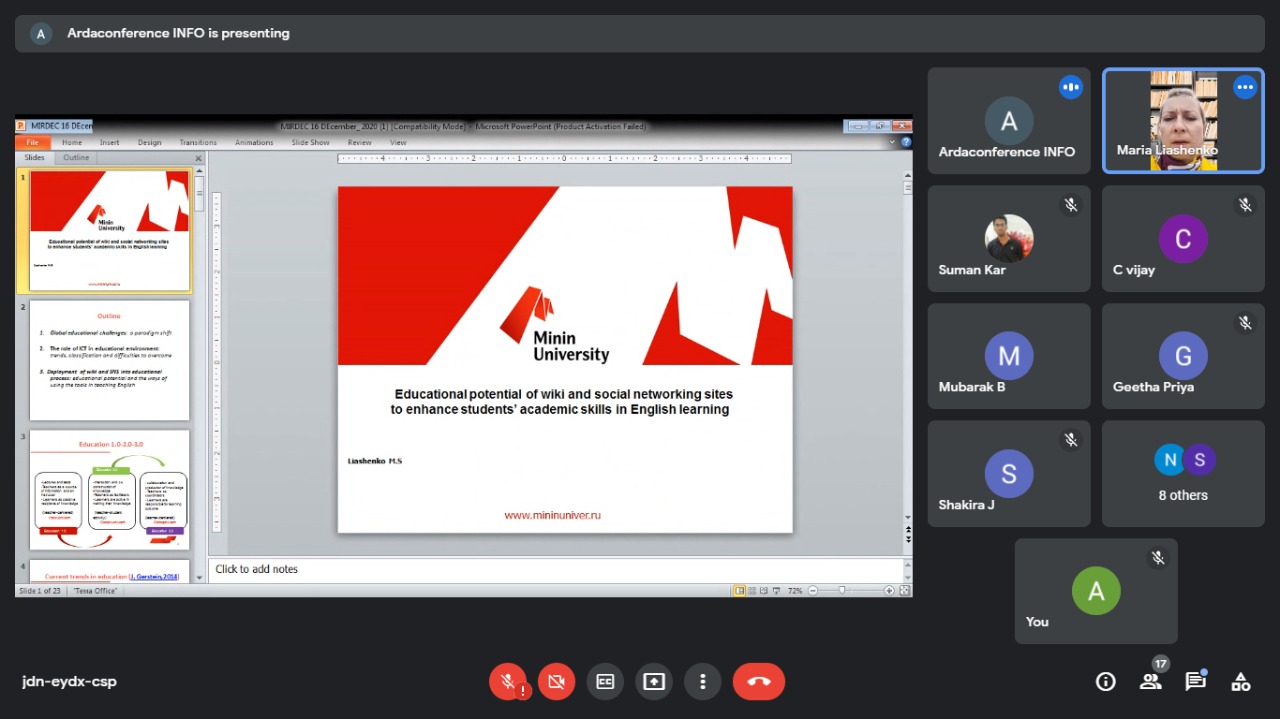Start Slide Show from status bar icon

pos(778,591)
